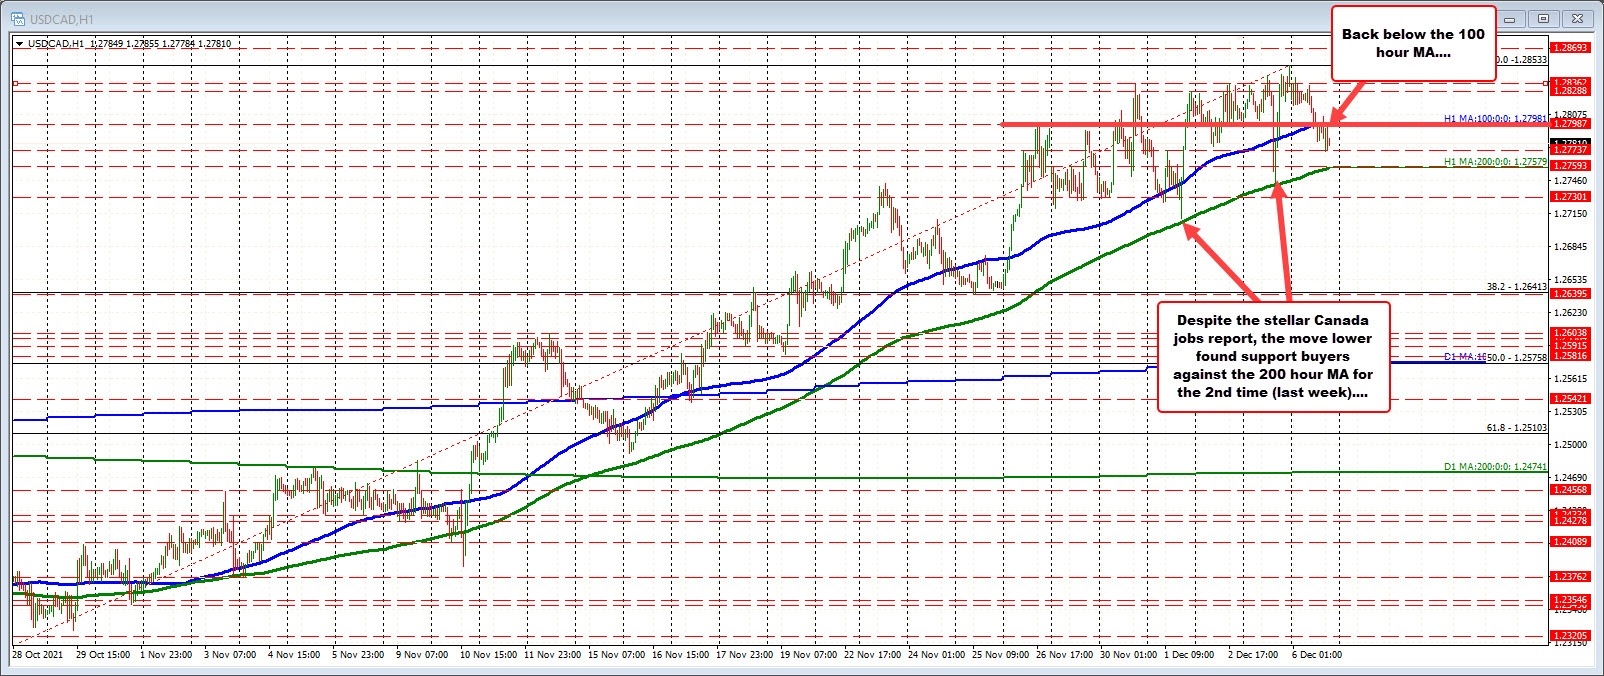Click the 16 Nov 15:00 time axis label

coord(680,654)
